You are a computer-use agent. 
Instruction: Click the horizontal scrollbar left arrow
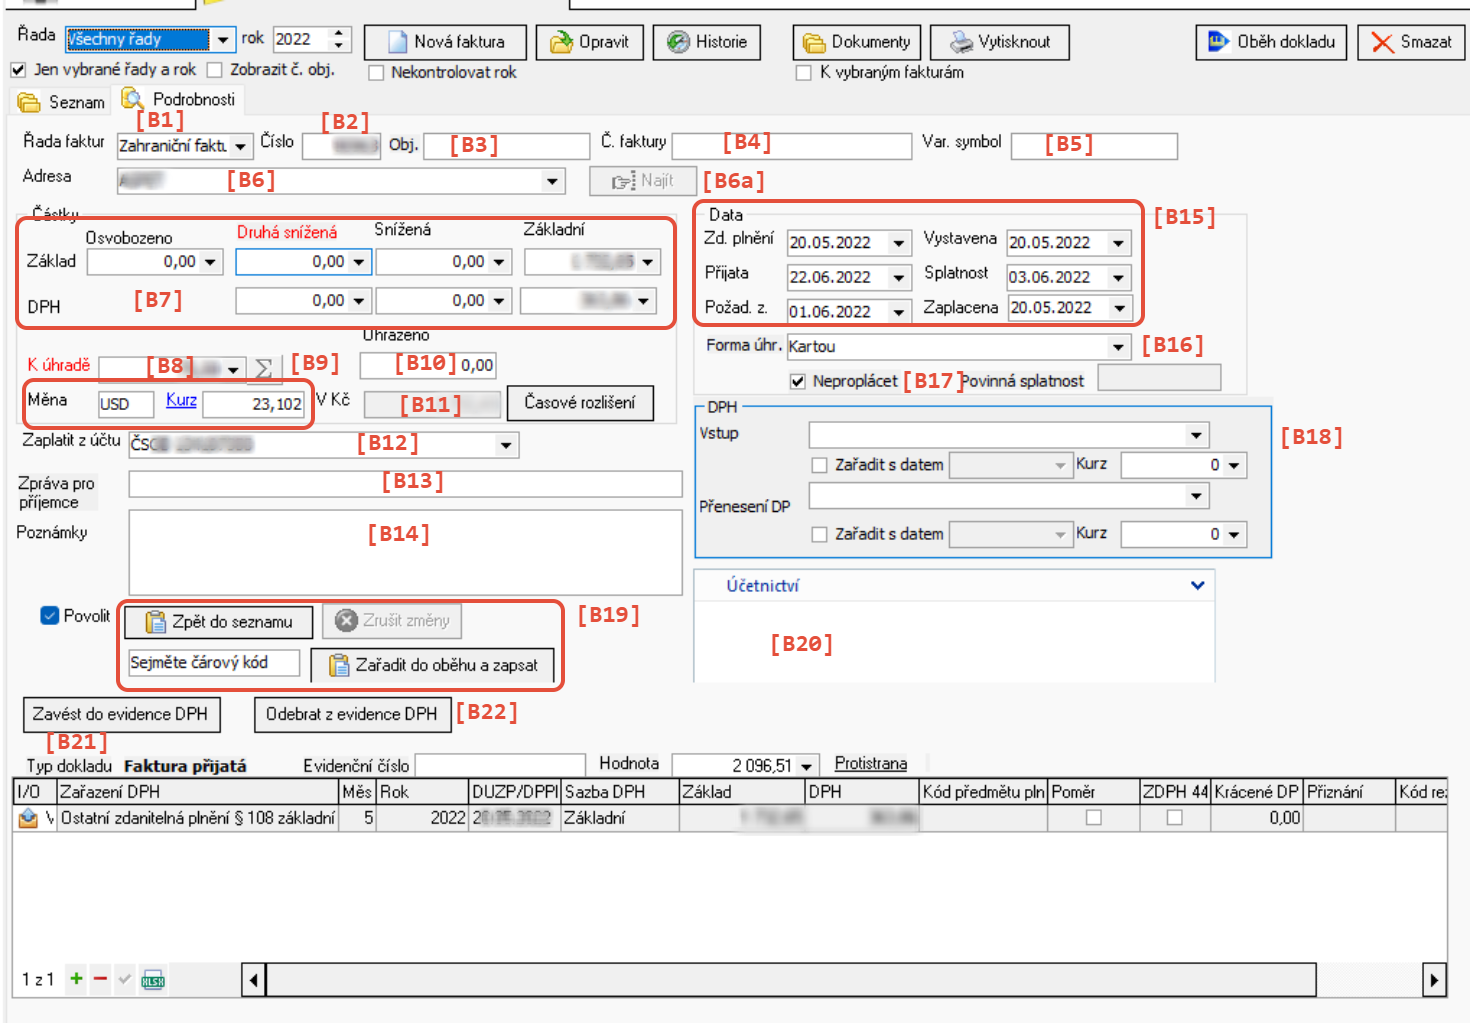(x=254, y=980)
